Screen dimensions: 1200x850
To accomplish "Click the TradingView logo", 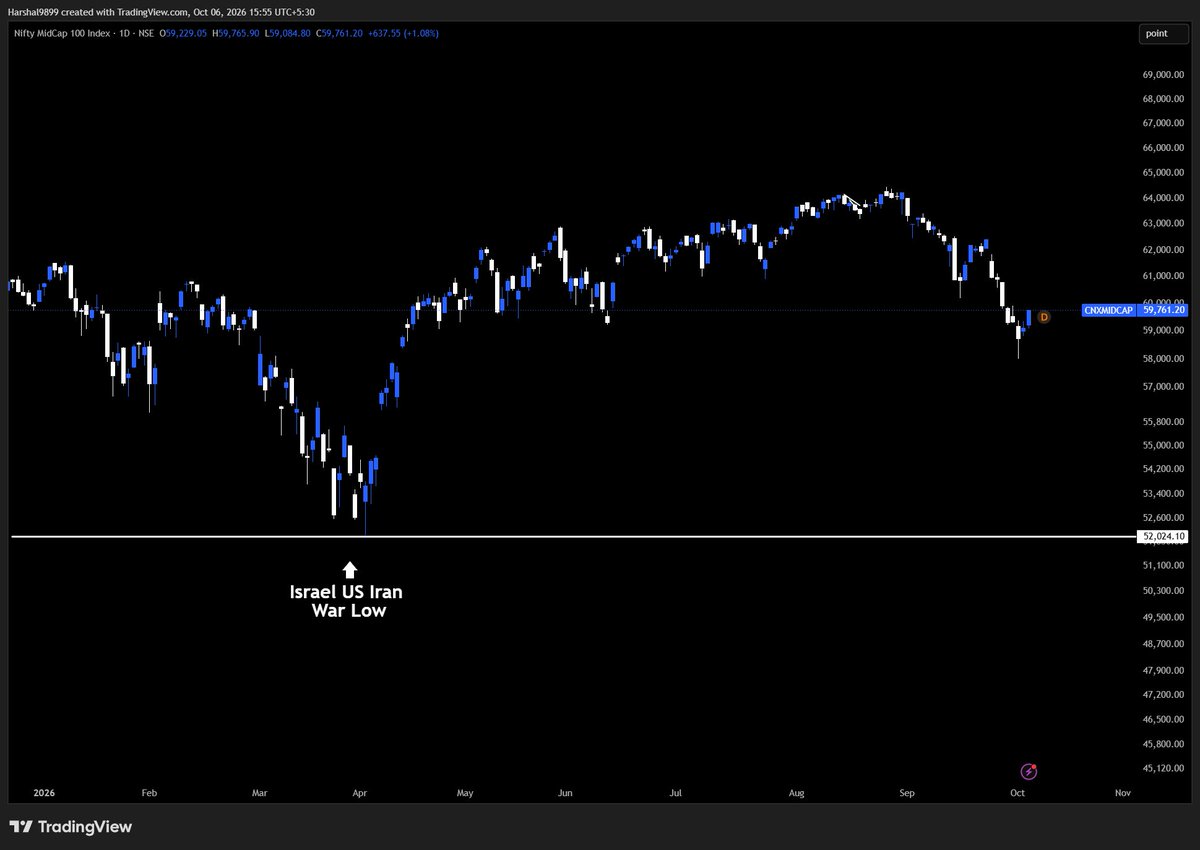I will click(x=70, y=827).
